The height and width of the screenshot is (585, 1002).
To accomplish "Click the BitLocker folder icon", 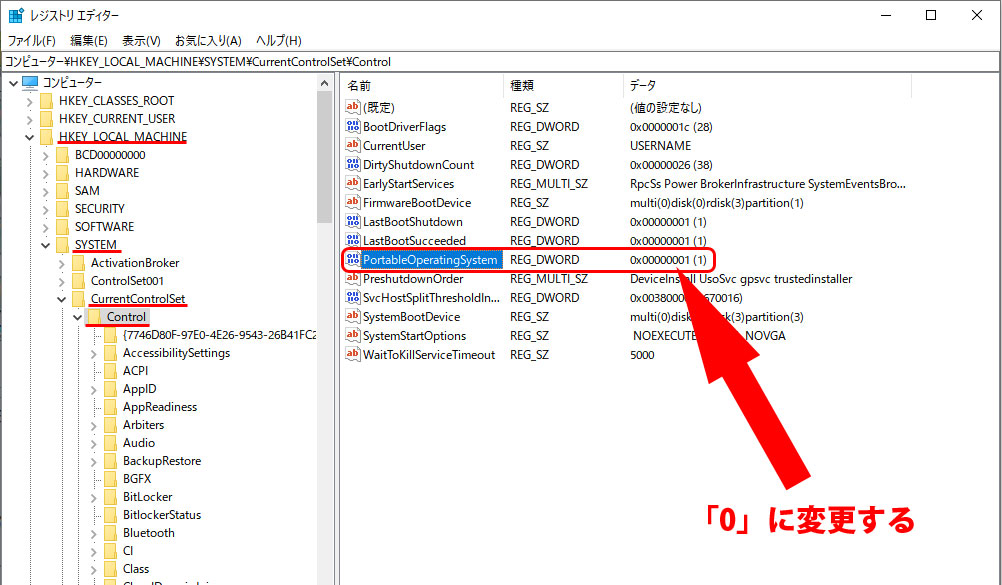I will coord(111,497).
